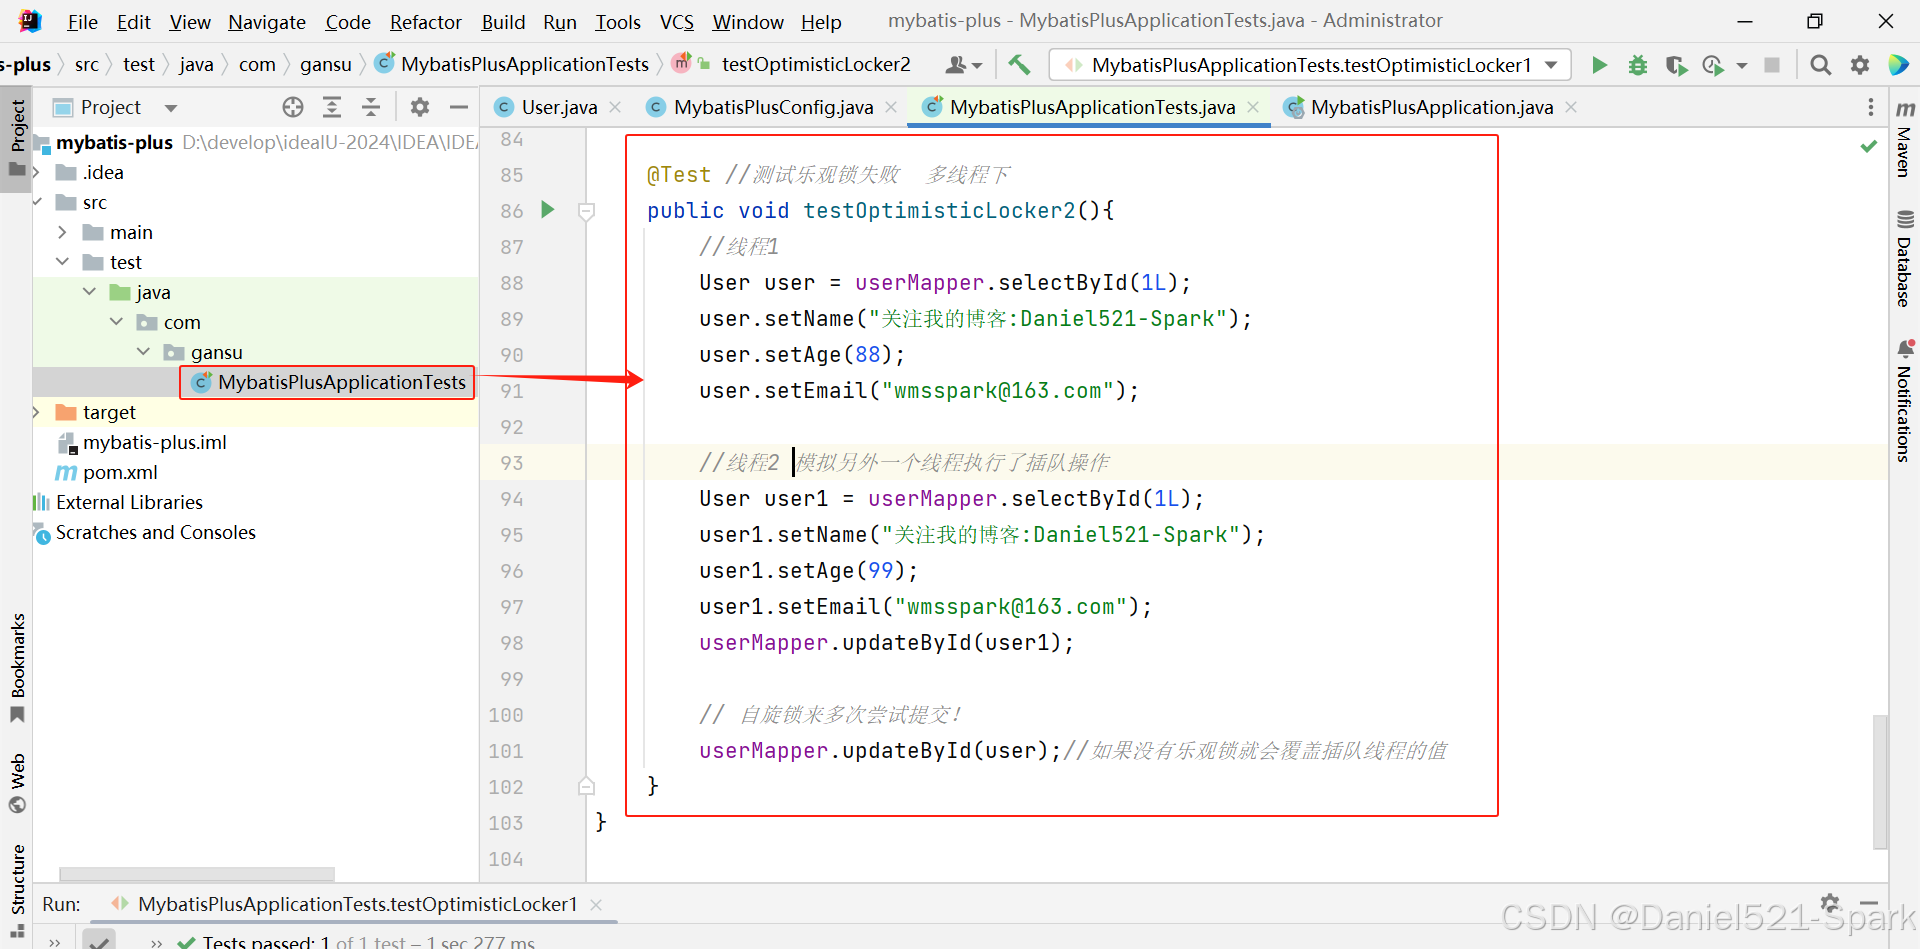Hide the Project panel with minus icon

pyautogui.click(x=459, y=107)
